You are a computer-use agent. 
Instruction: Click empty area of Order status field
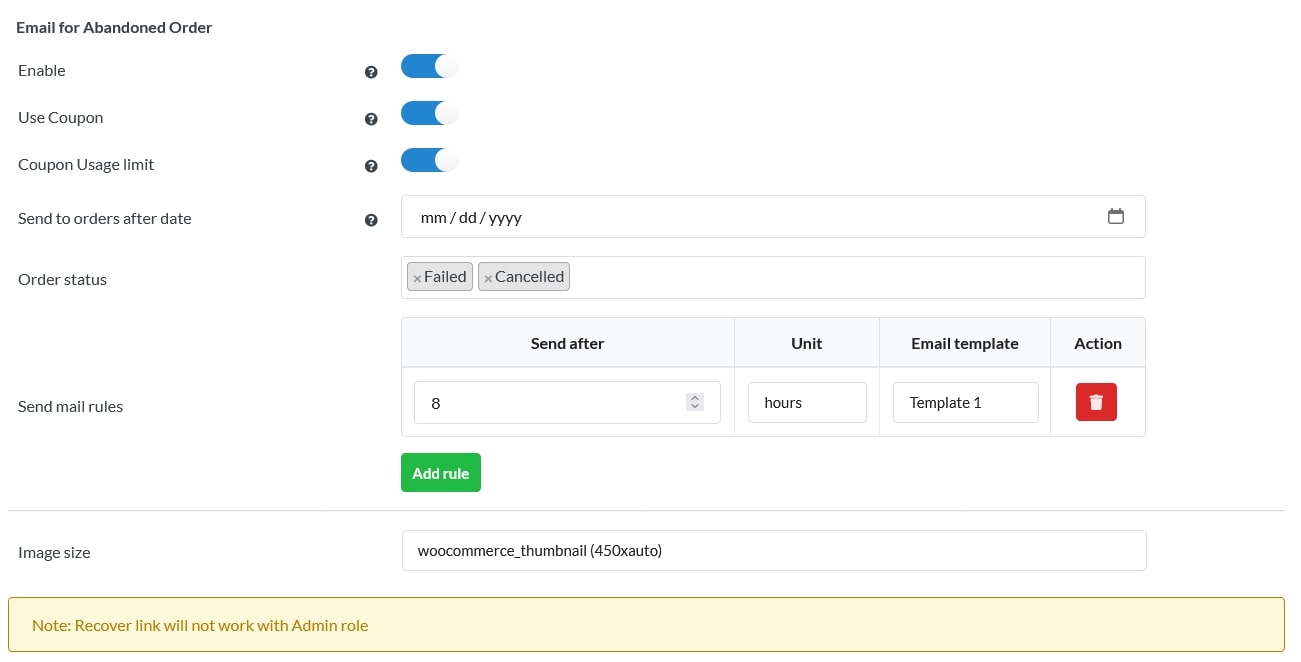point(850,277)
